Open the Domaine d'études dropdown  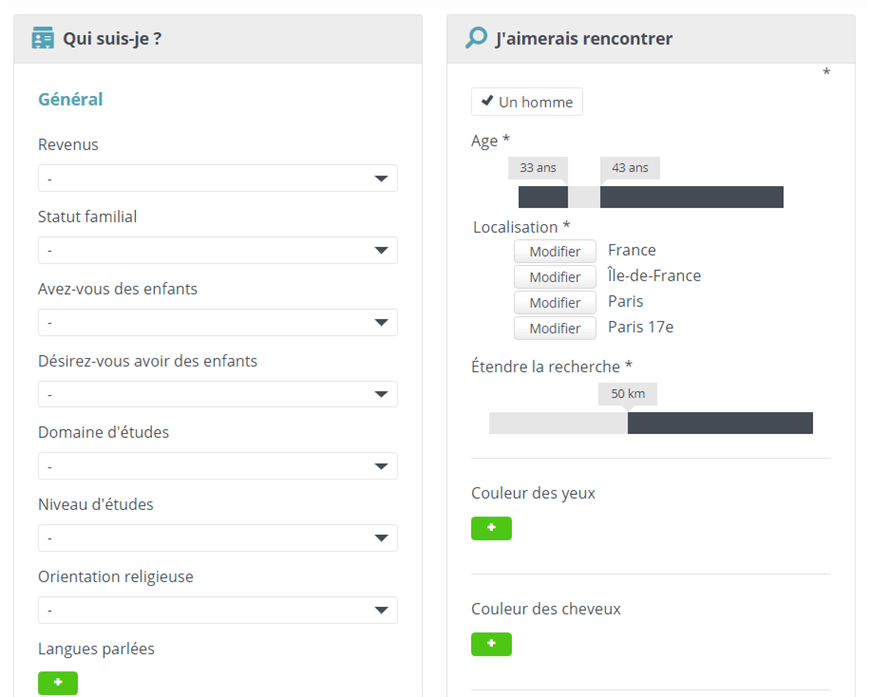click(218, 466)
